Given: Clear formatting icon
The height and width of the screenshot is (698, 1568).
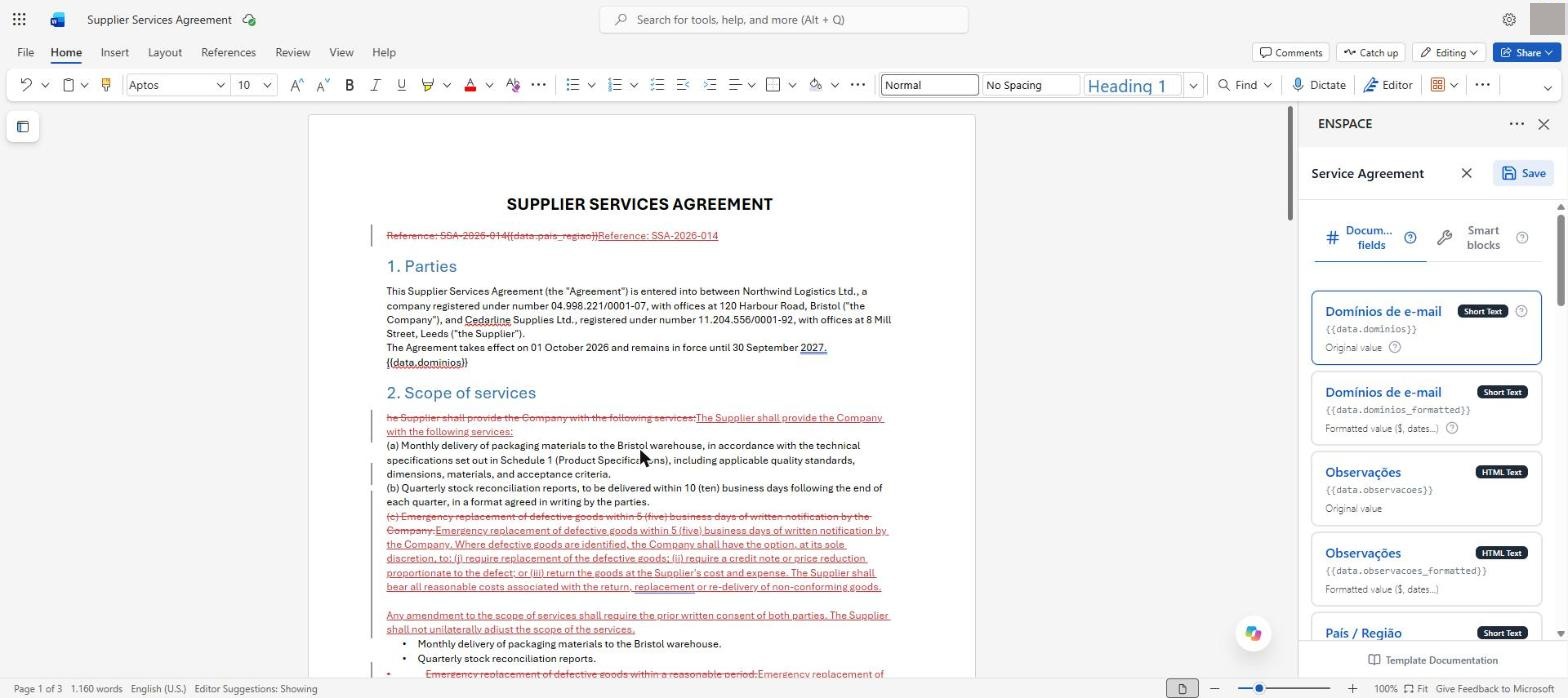Looking at the screenshot, I should (x=513, y=85).
